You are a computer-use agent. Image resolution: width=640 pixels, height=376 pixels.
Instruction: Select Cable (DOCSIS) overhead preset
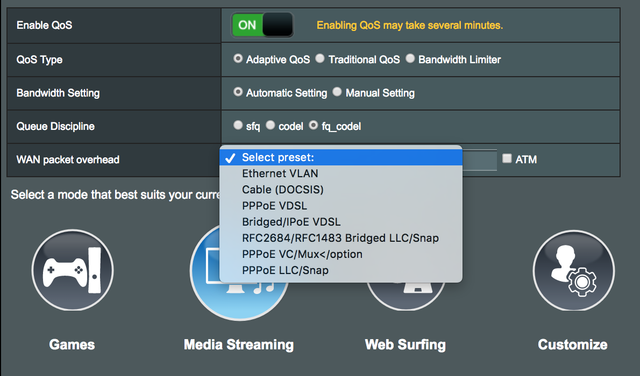pyautogui.click(x=341, y=190)
